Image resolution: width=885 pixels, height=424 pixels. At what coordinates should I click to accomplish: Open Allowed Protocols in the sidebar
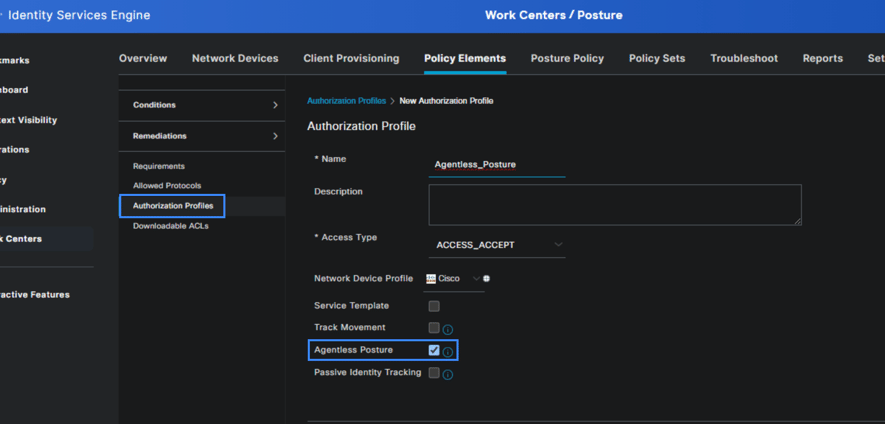click(167, 185)
